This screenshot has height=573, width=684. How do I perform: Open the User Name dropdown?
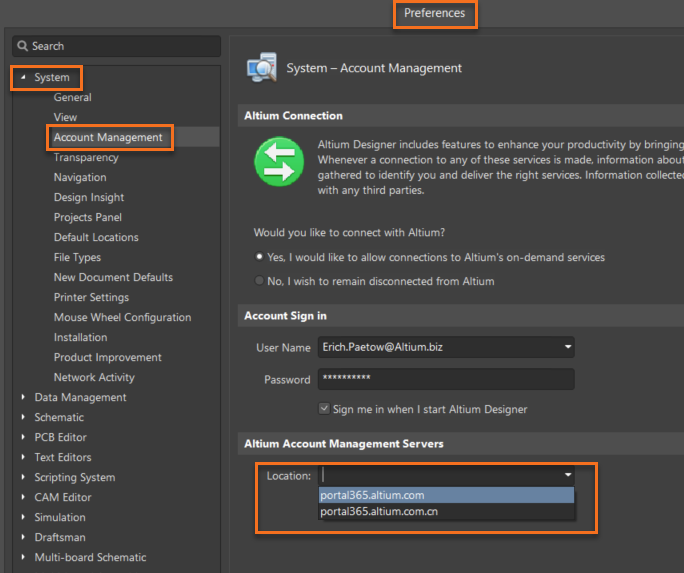pyautogui.click(x=568, y=348)
